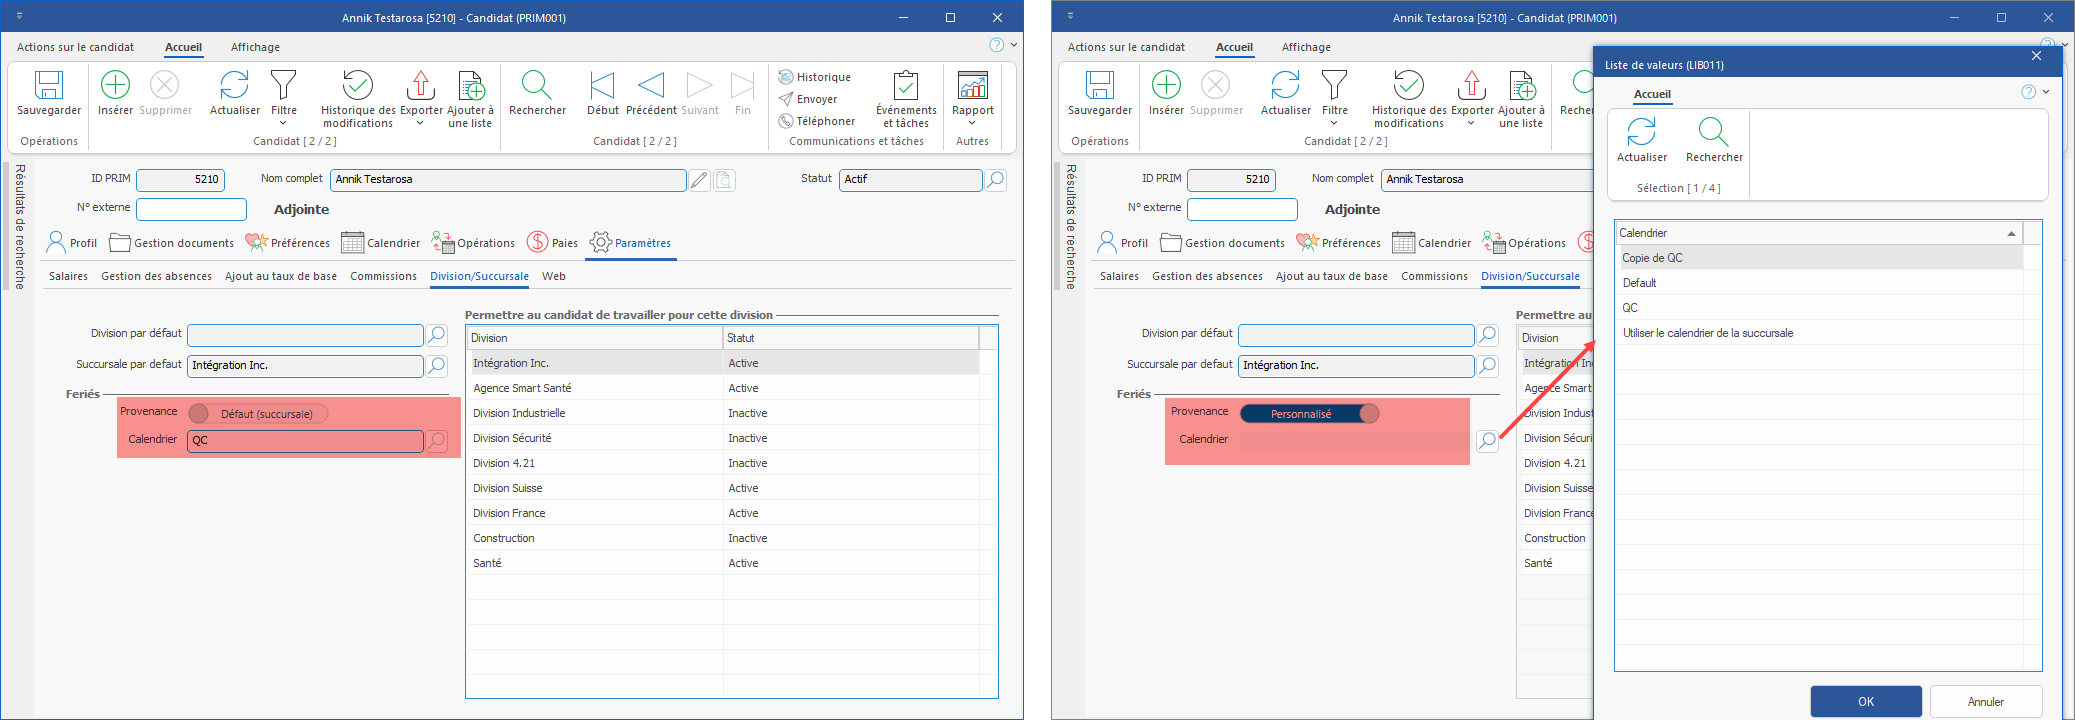
Task: Expand the Rapport dropdown
Action: 972,123
